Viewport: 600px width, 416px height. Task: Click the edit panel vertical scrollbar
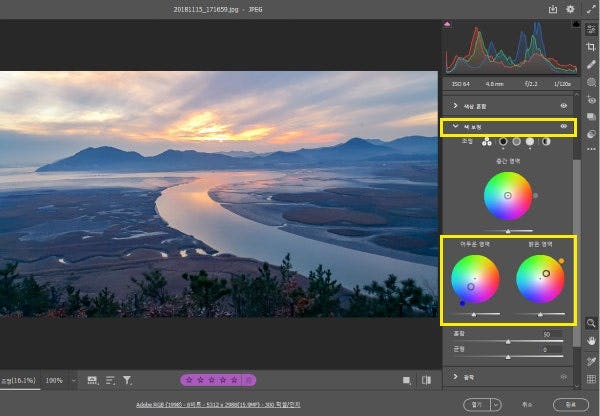(x=576, y=253)
